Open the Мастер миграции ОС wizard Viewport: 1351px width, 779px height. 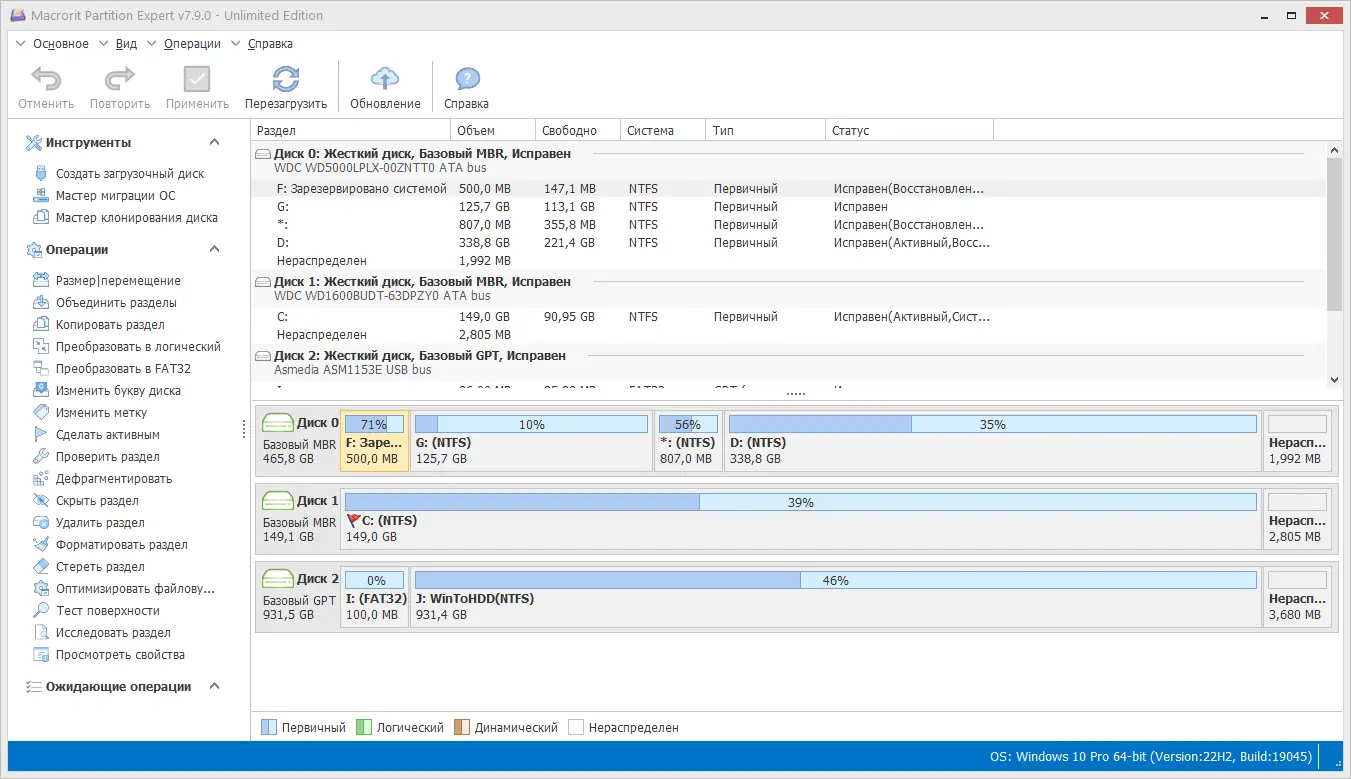click(119, 195)
